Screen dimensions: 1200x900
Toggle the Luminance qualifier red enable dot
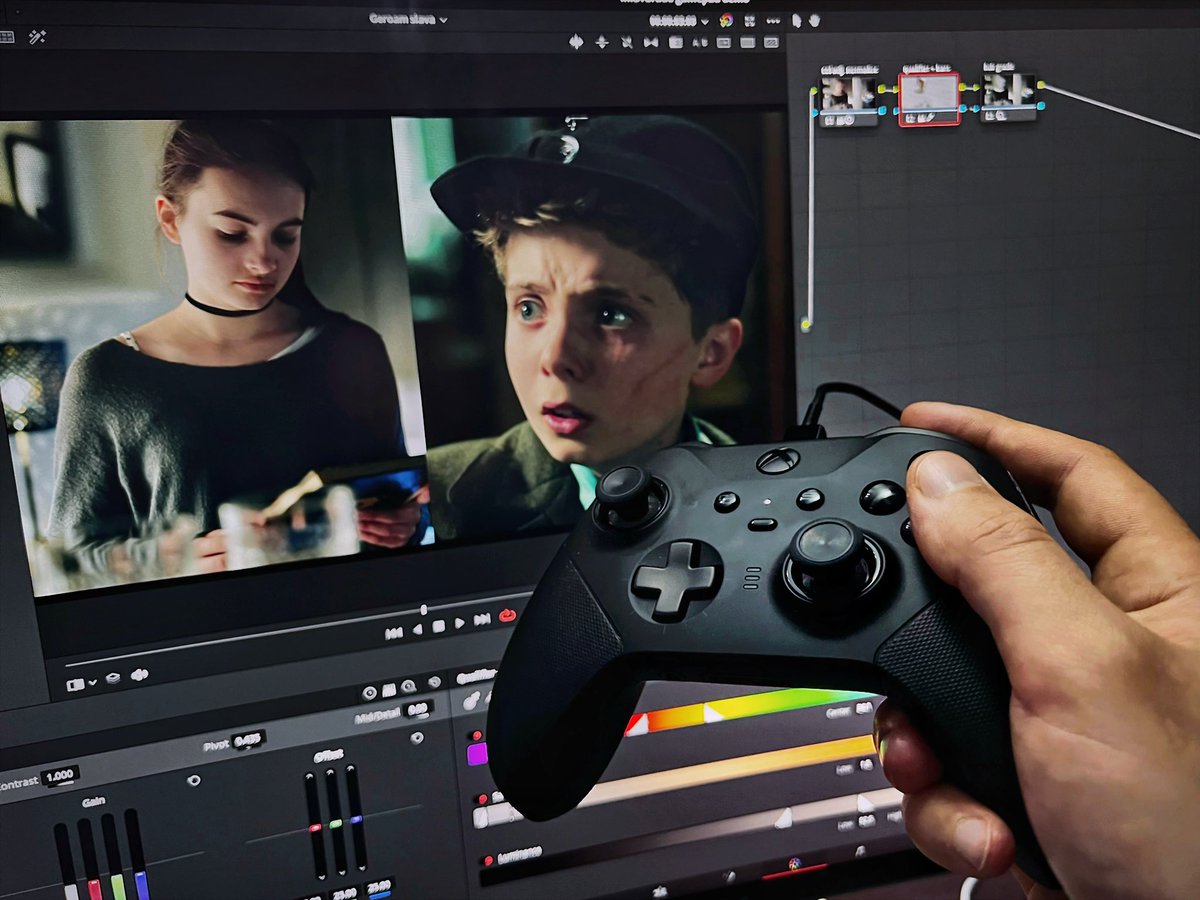(x=488, y=860)
